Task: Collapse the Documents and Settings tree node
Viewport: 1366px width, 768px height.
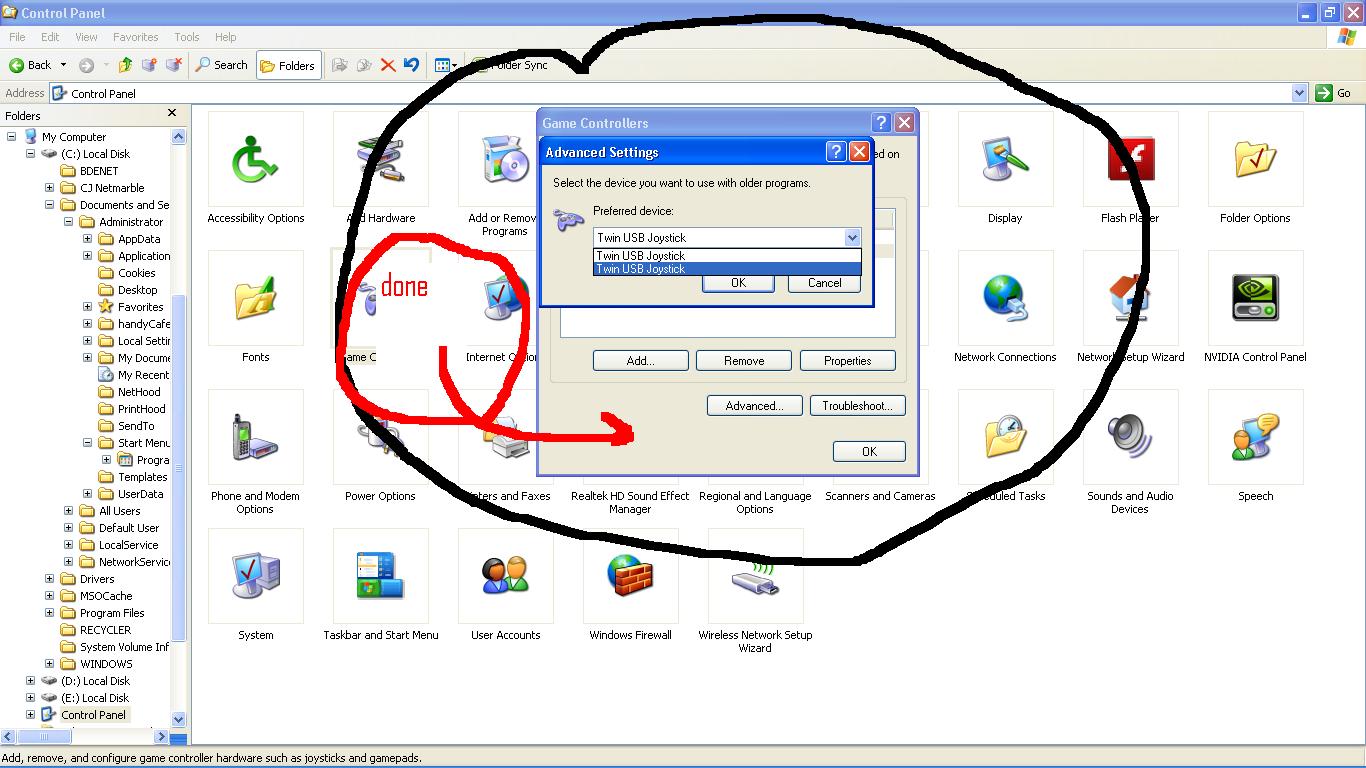Action: (x=50, y=205)
